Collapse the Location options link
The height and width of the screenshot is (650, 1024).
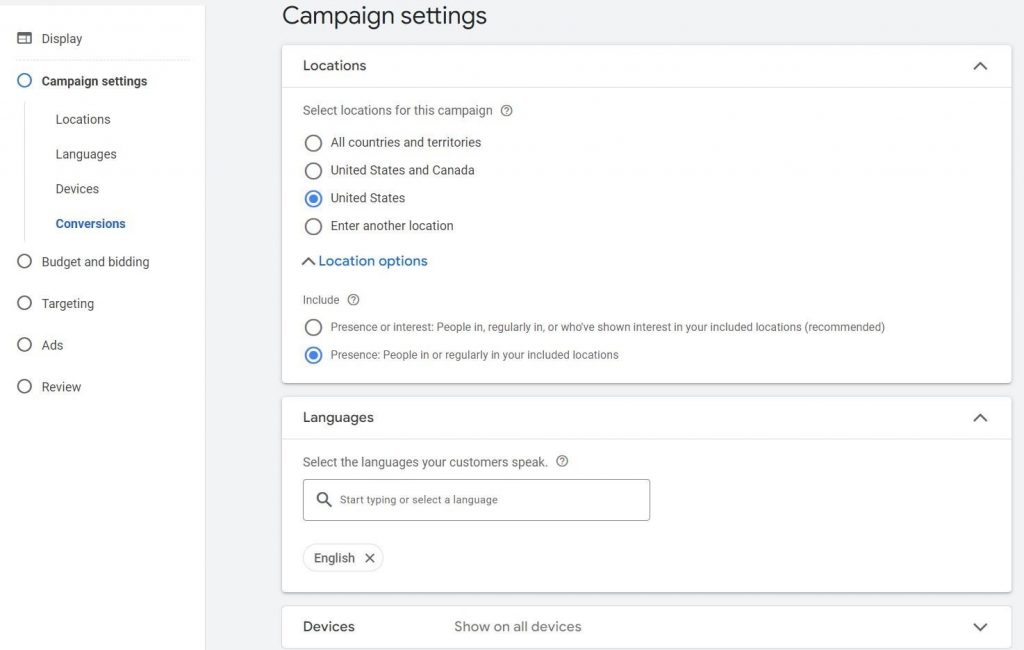[365, 261]
